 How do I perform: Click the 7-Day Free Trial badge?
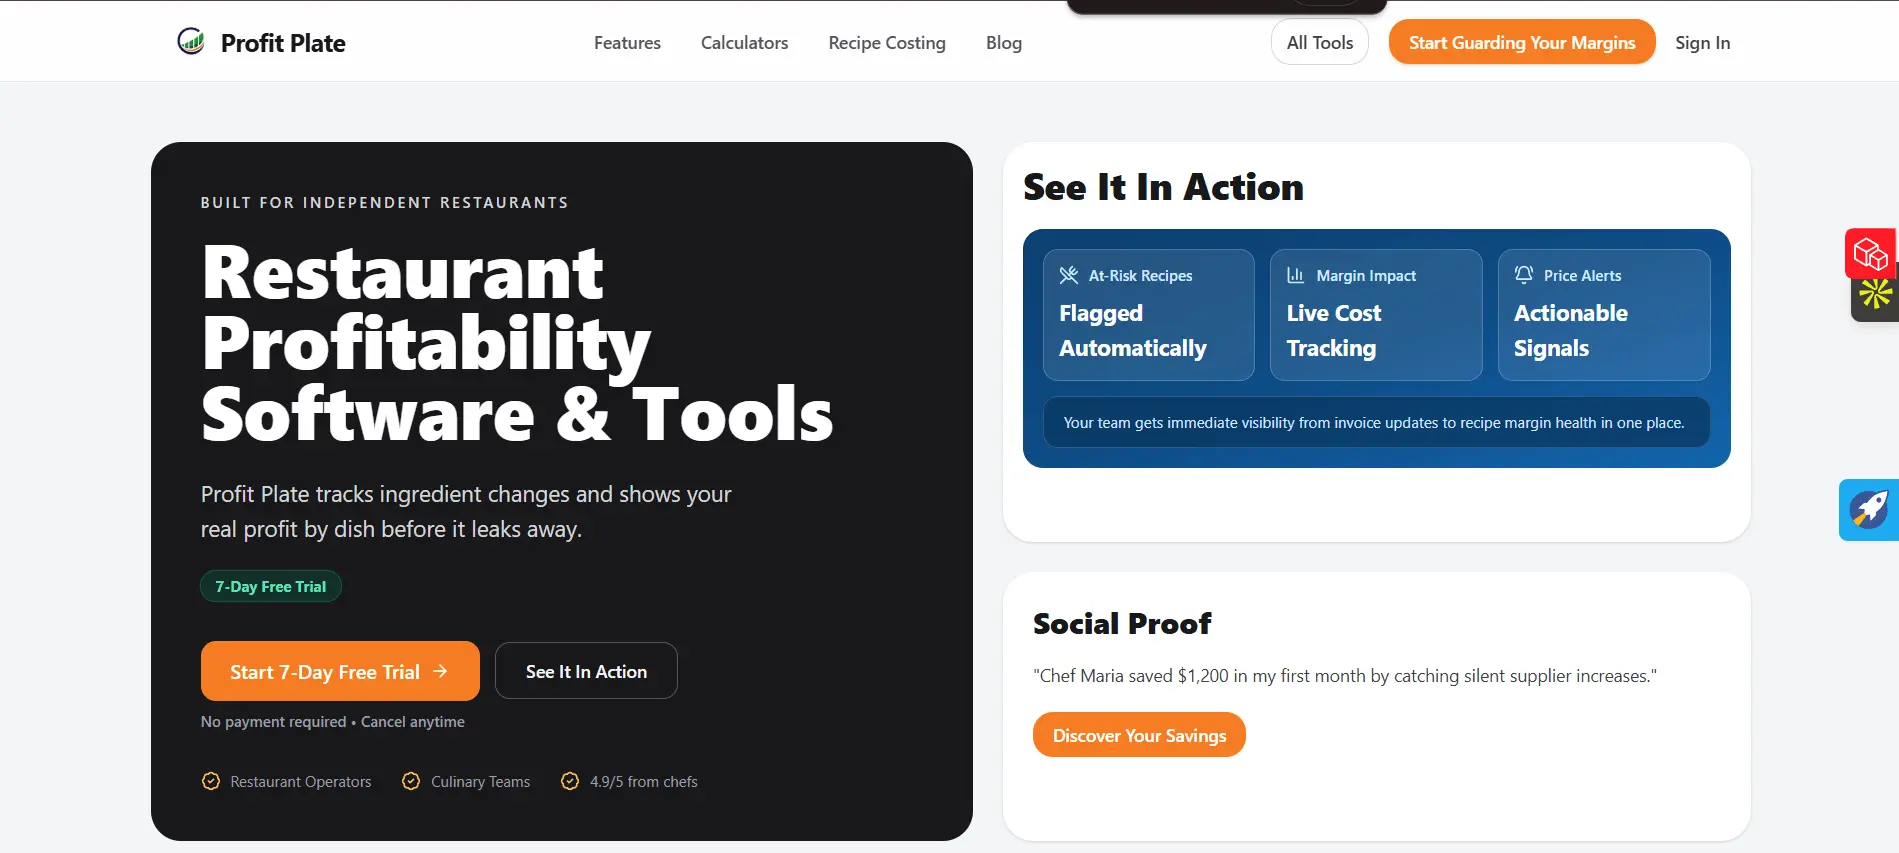[271, 586]
